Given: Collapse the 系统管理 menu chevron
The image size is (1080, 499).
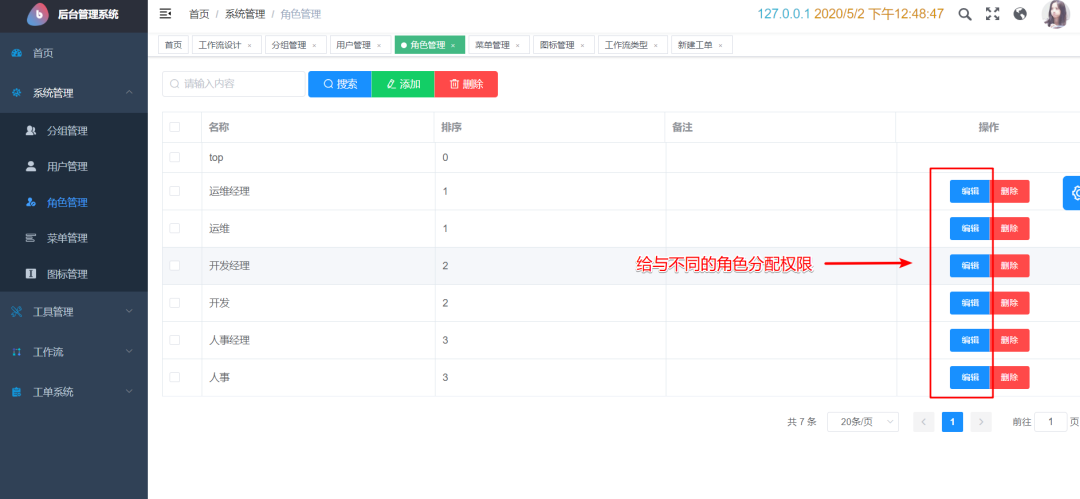Looking at the screenshot, I should click(x=129, y=92).
